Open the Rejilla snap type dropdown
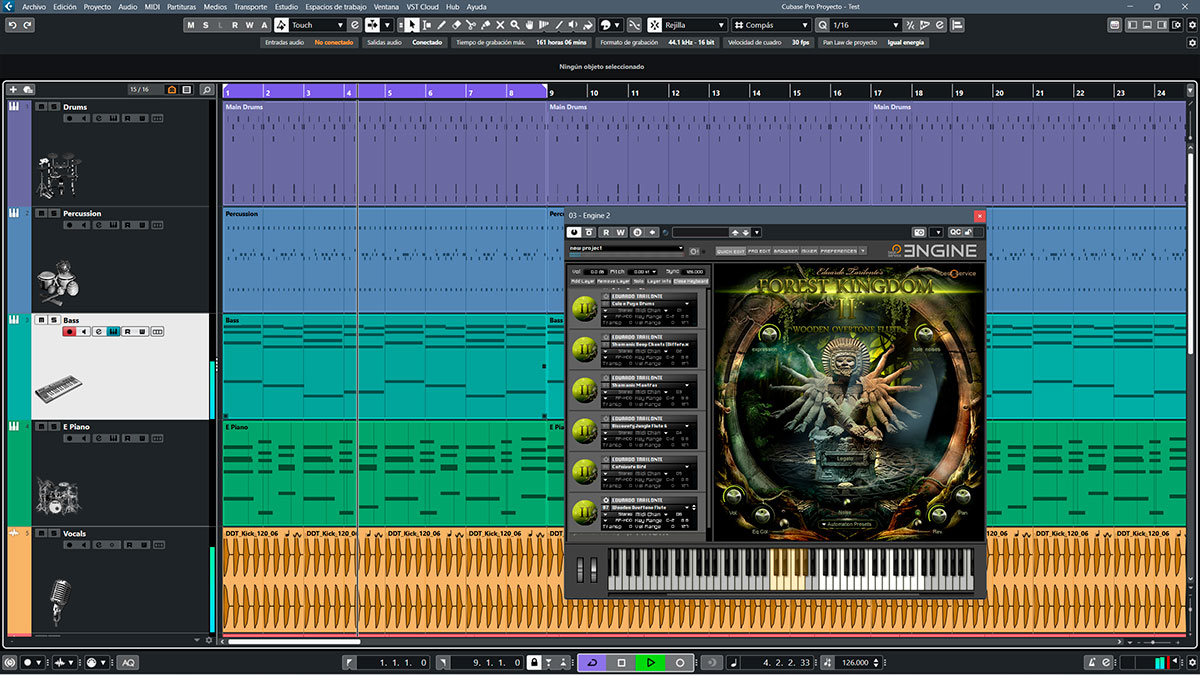Screen dimensions: 1200x675 696,25
